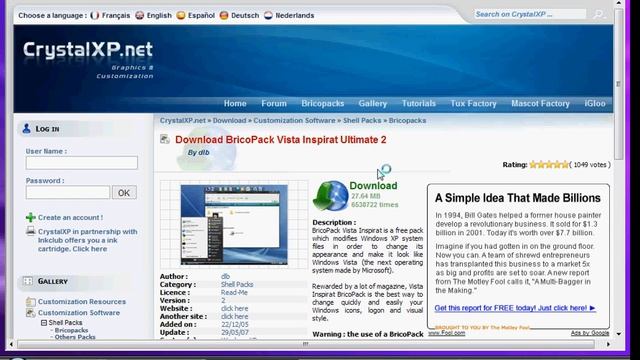Click the Dutch flag icon
This screenshot has width=640, height=360.
[x=268, y=16]
